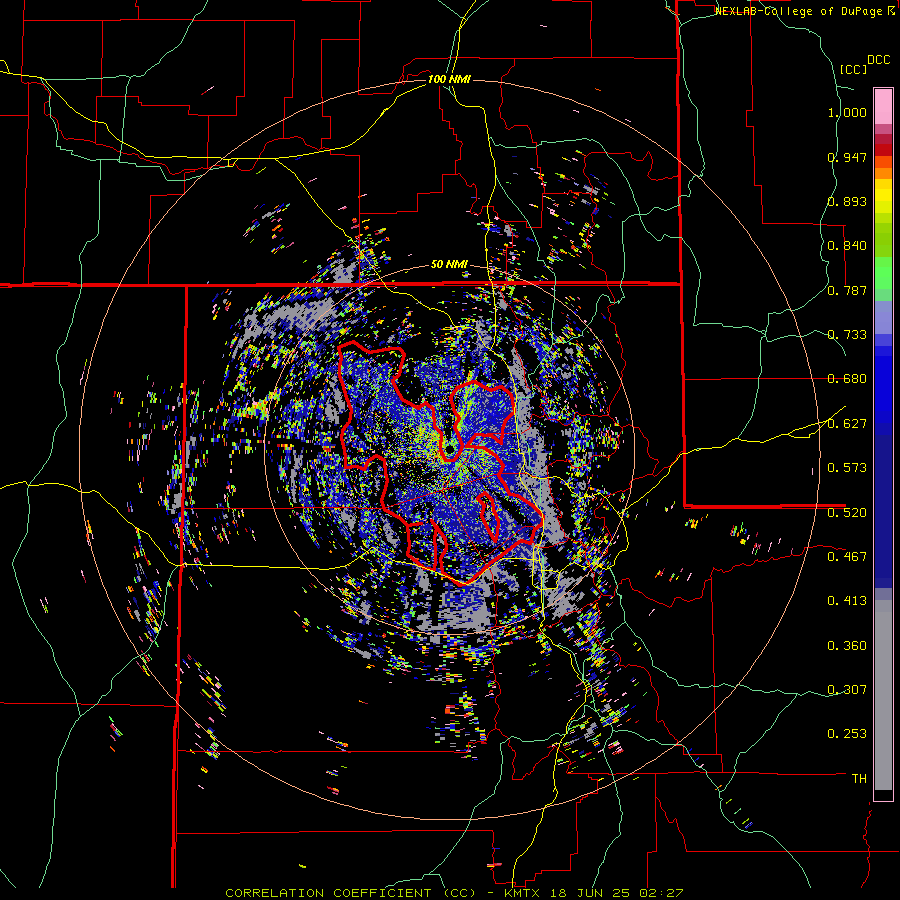The image size is (900, 900).
Task: Click the KMTX station identifier in the caption
Action: click(524, 893)
